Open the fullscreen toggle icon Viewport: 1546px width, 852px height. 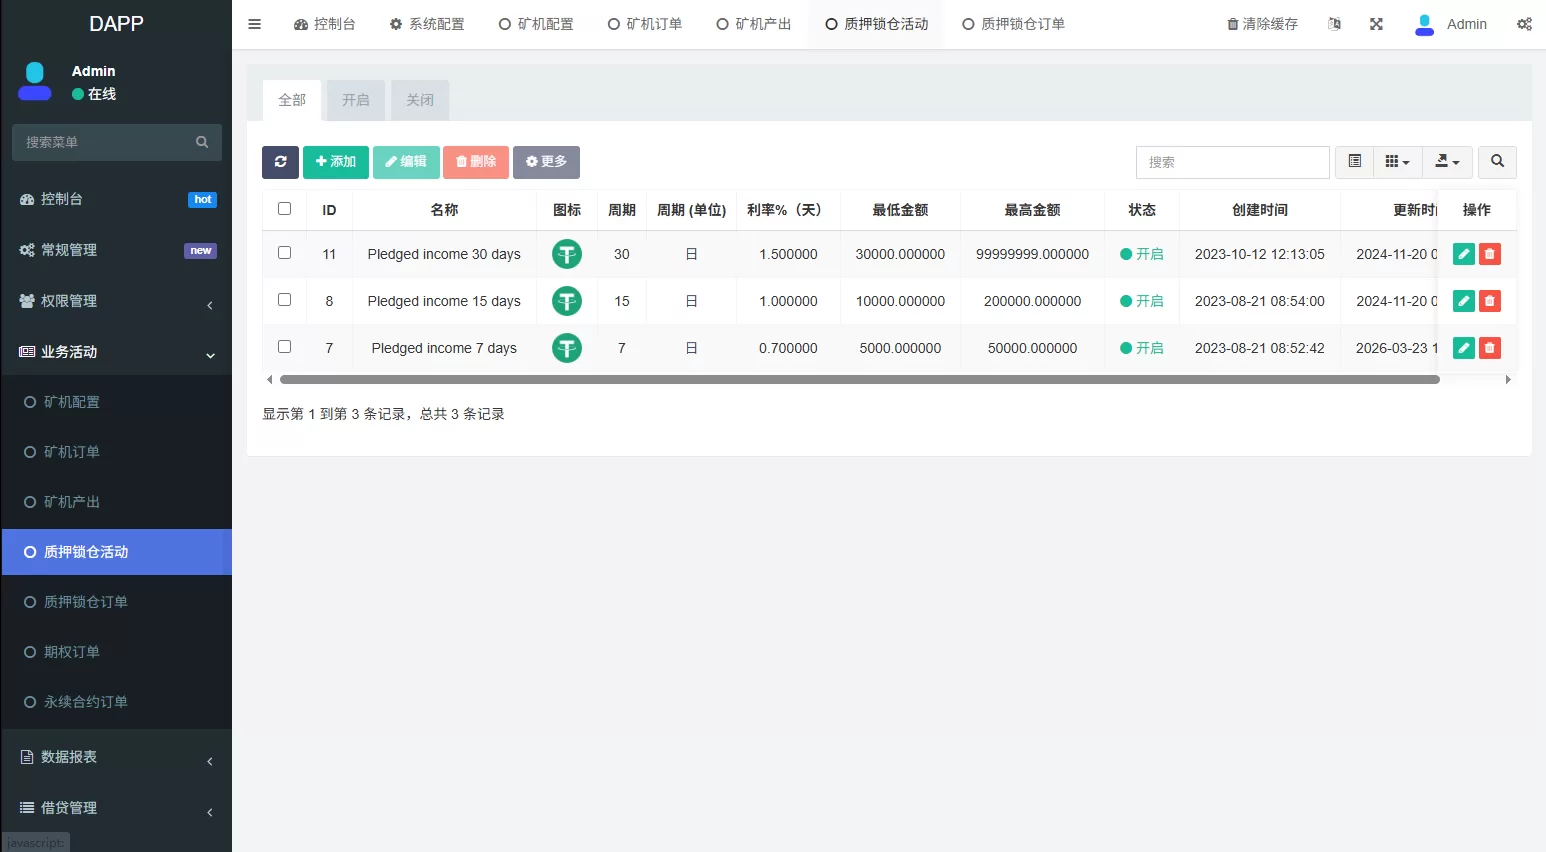[x=1376, y=23]
